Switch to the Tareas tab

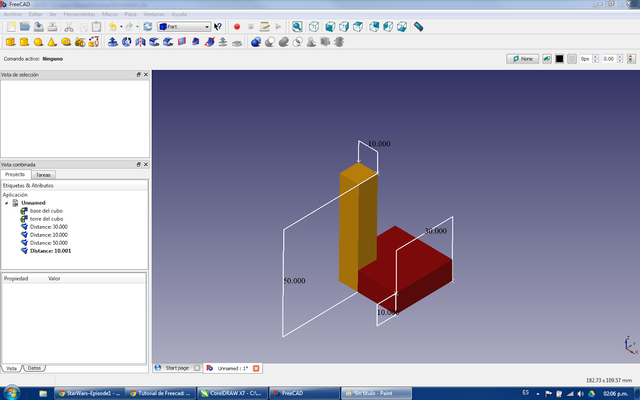[44, 174]
